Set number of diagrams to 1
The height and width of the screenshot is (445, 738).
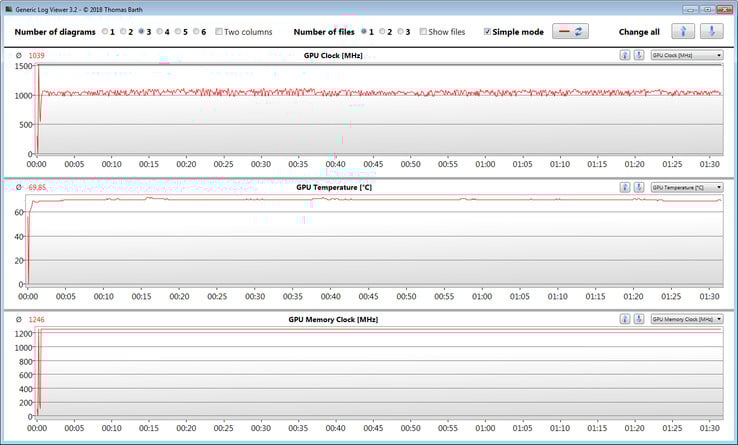(x=105, y=32)
